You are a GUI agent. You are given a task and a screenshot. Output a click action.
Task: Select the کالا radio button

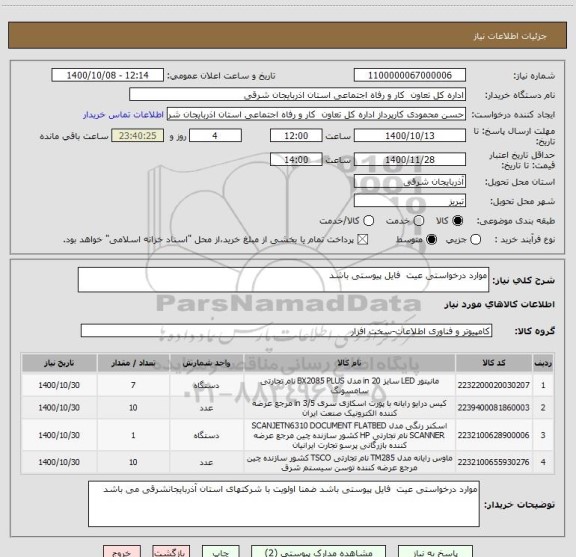click(458, 221)
